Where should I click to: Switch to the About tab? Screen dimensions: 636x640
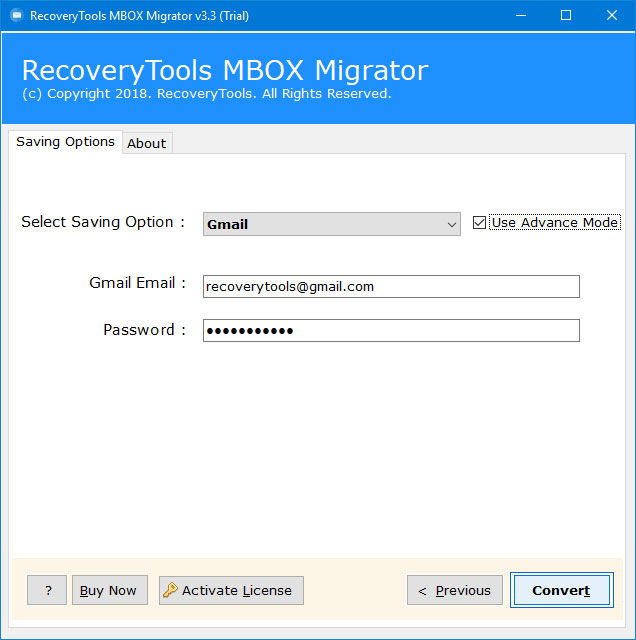coord(147,143)
